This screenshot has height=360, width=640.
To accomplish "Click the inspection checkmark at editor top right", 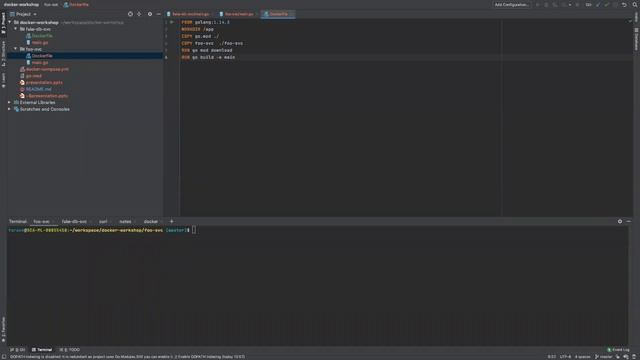I will pyautogui.click(x=629, y=21).
